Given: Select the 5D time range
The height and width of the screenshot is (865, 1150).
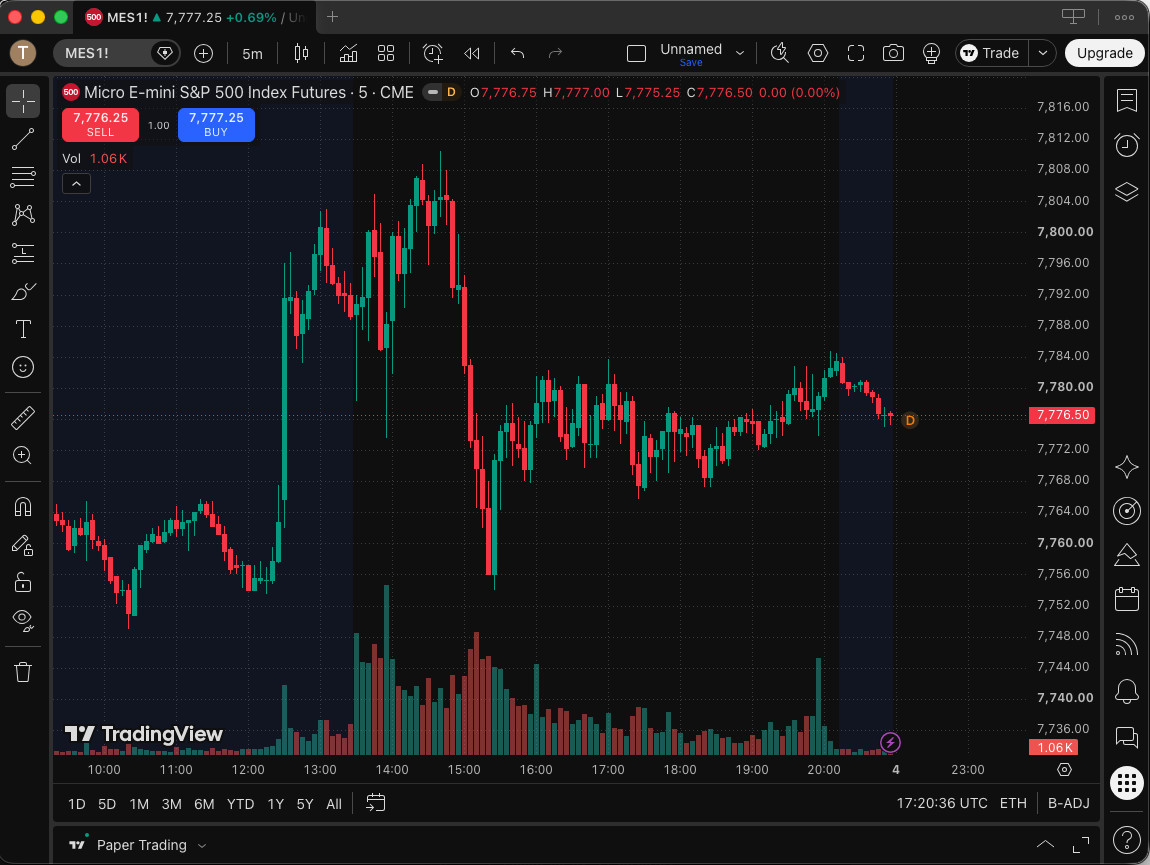Looking at the screenshot, I should click(107, 804).
